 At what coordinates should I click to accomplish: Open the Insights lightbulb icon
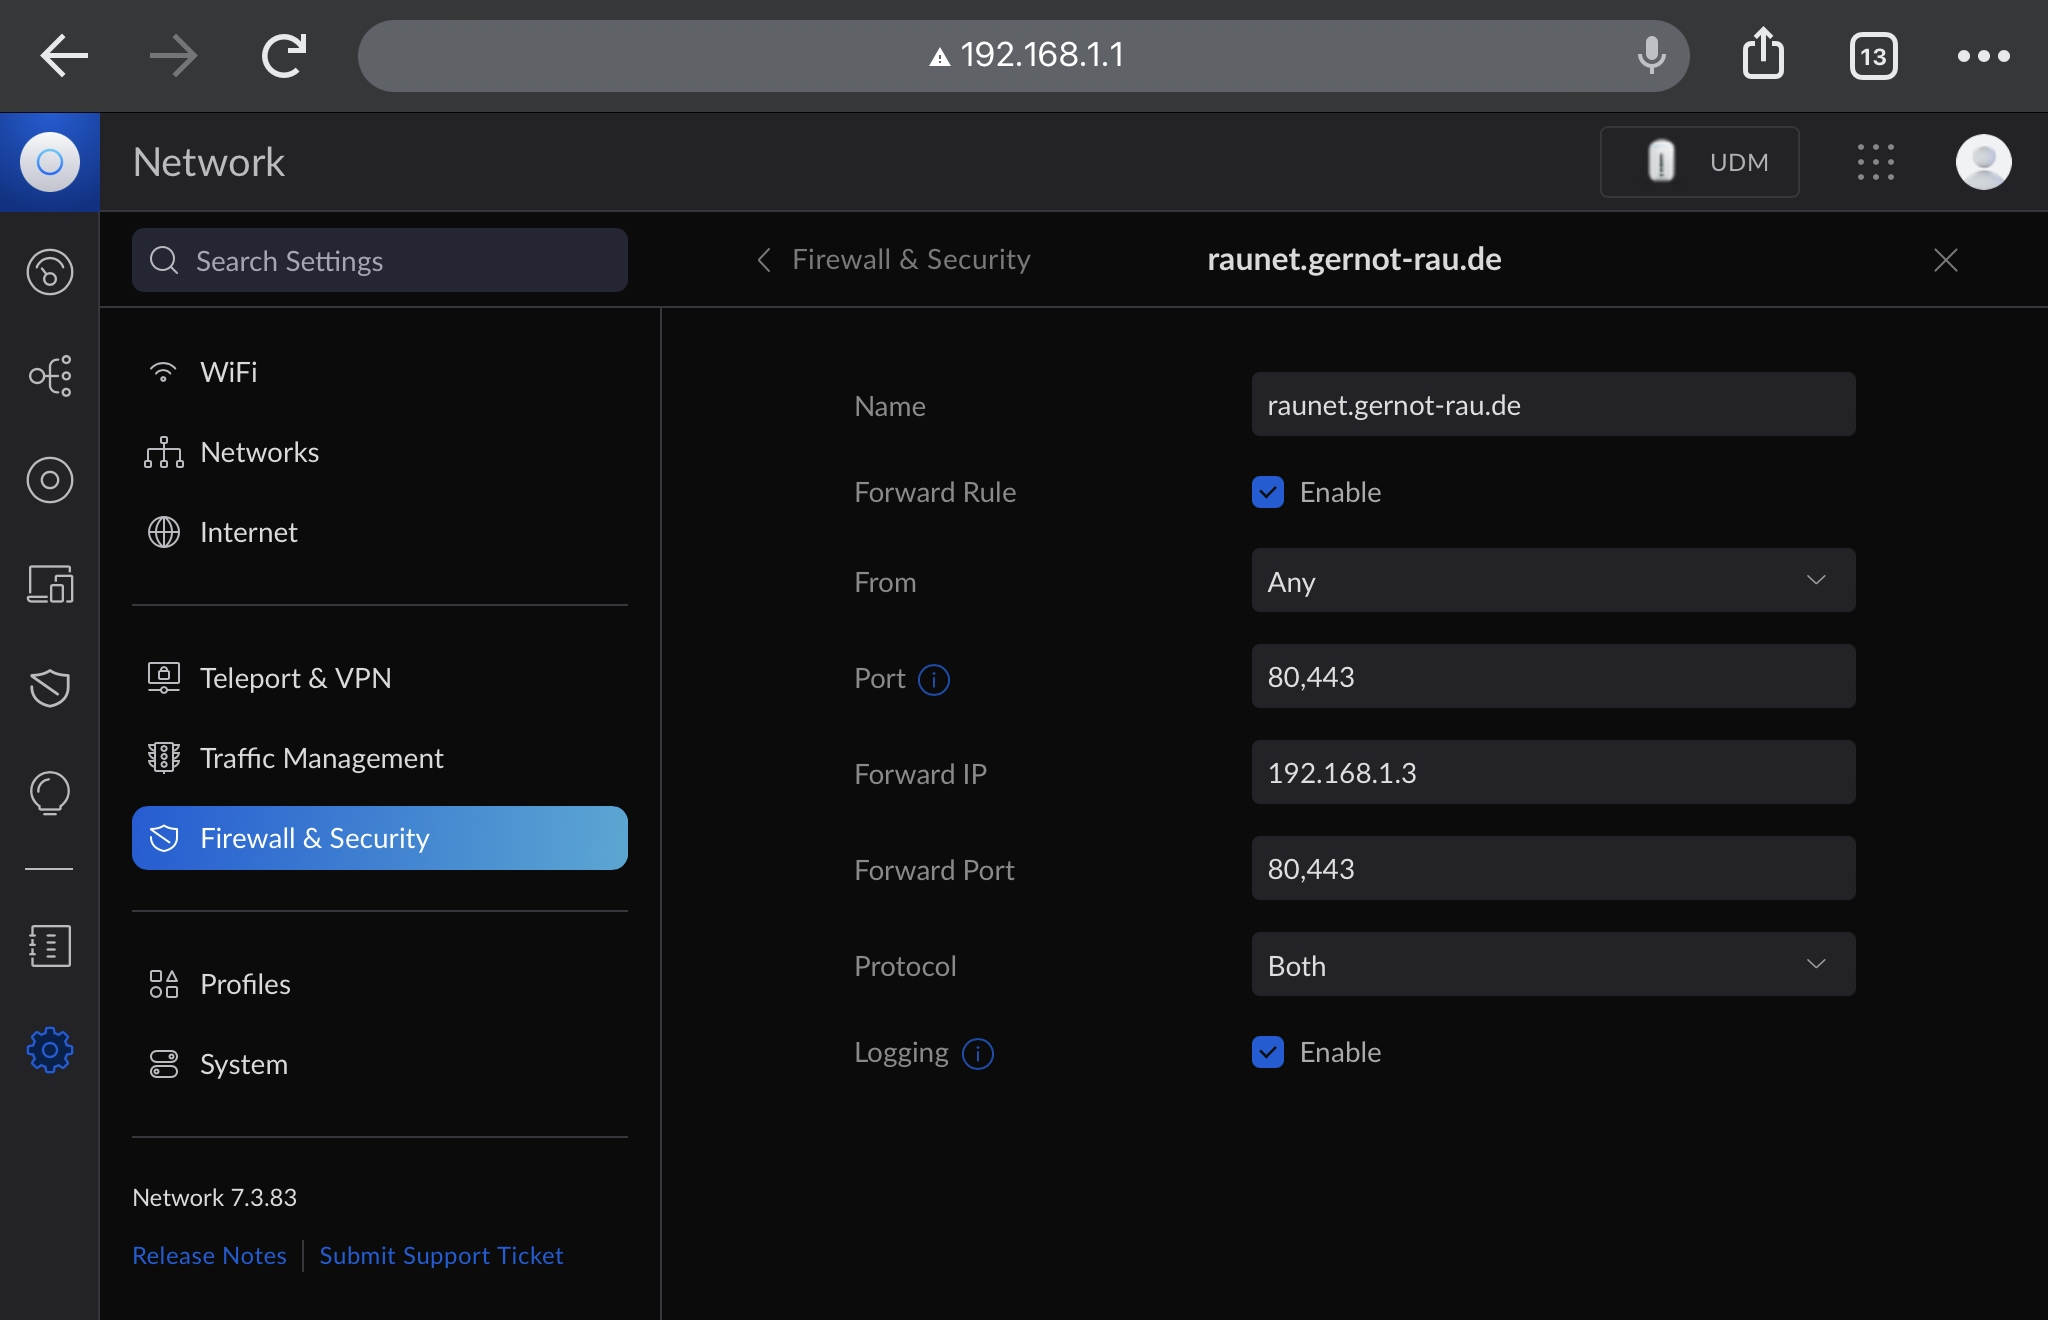[50, 794]
